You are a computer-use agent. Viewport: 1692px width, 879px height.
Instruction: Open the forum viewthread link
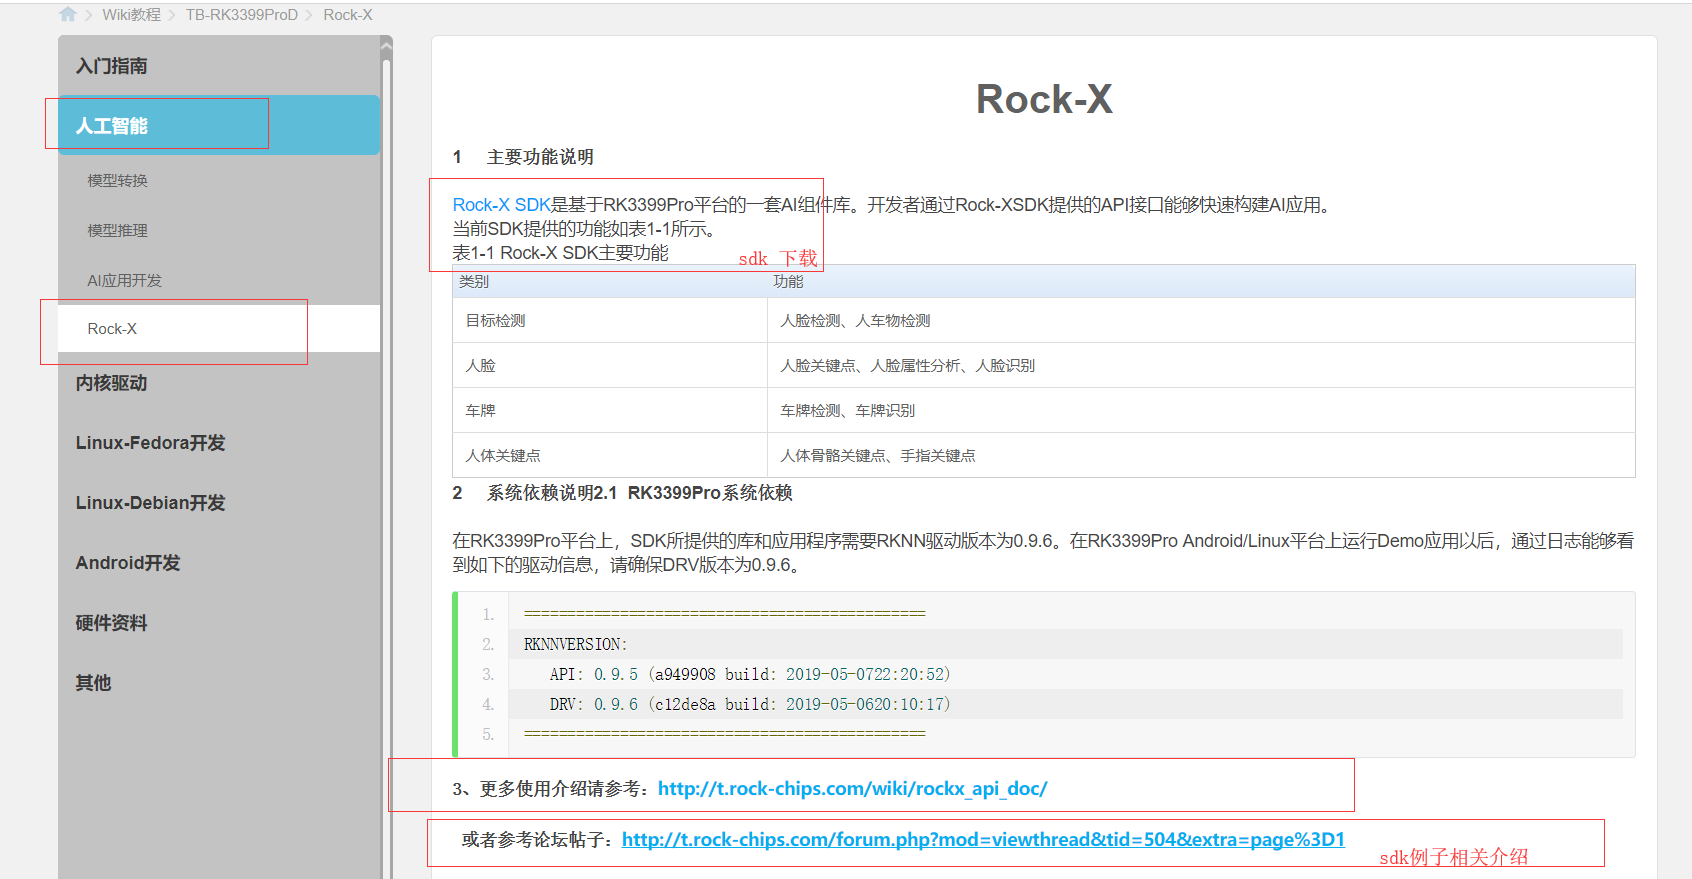point(983,840)
